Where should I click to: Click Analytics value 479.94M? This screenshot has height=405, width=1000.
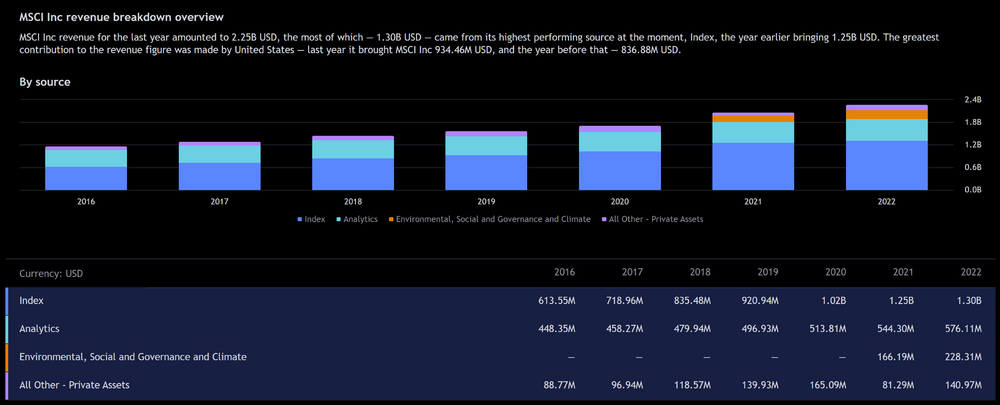692,328
